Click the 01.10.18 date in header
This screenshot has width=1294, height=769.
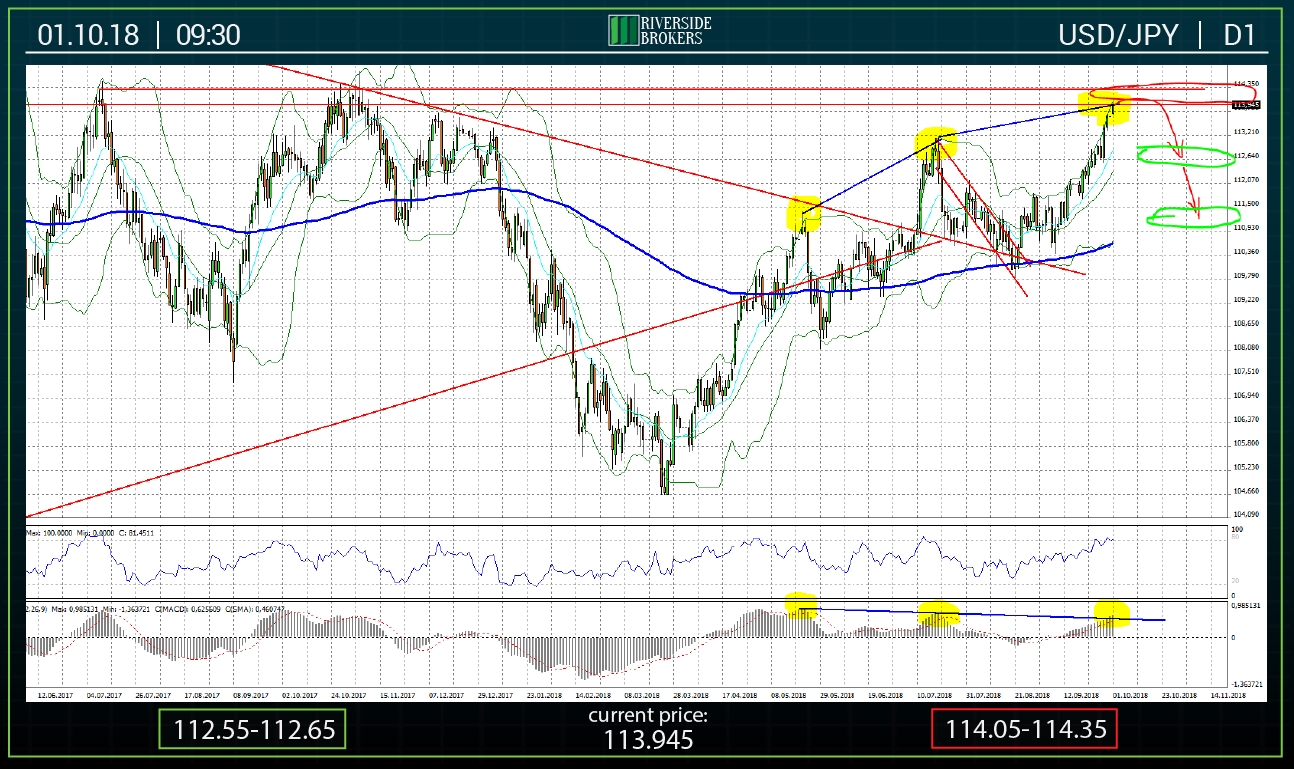[89, 34]
